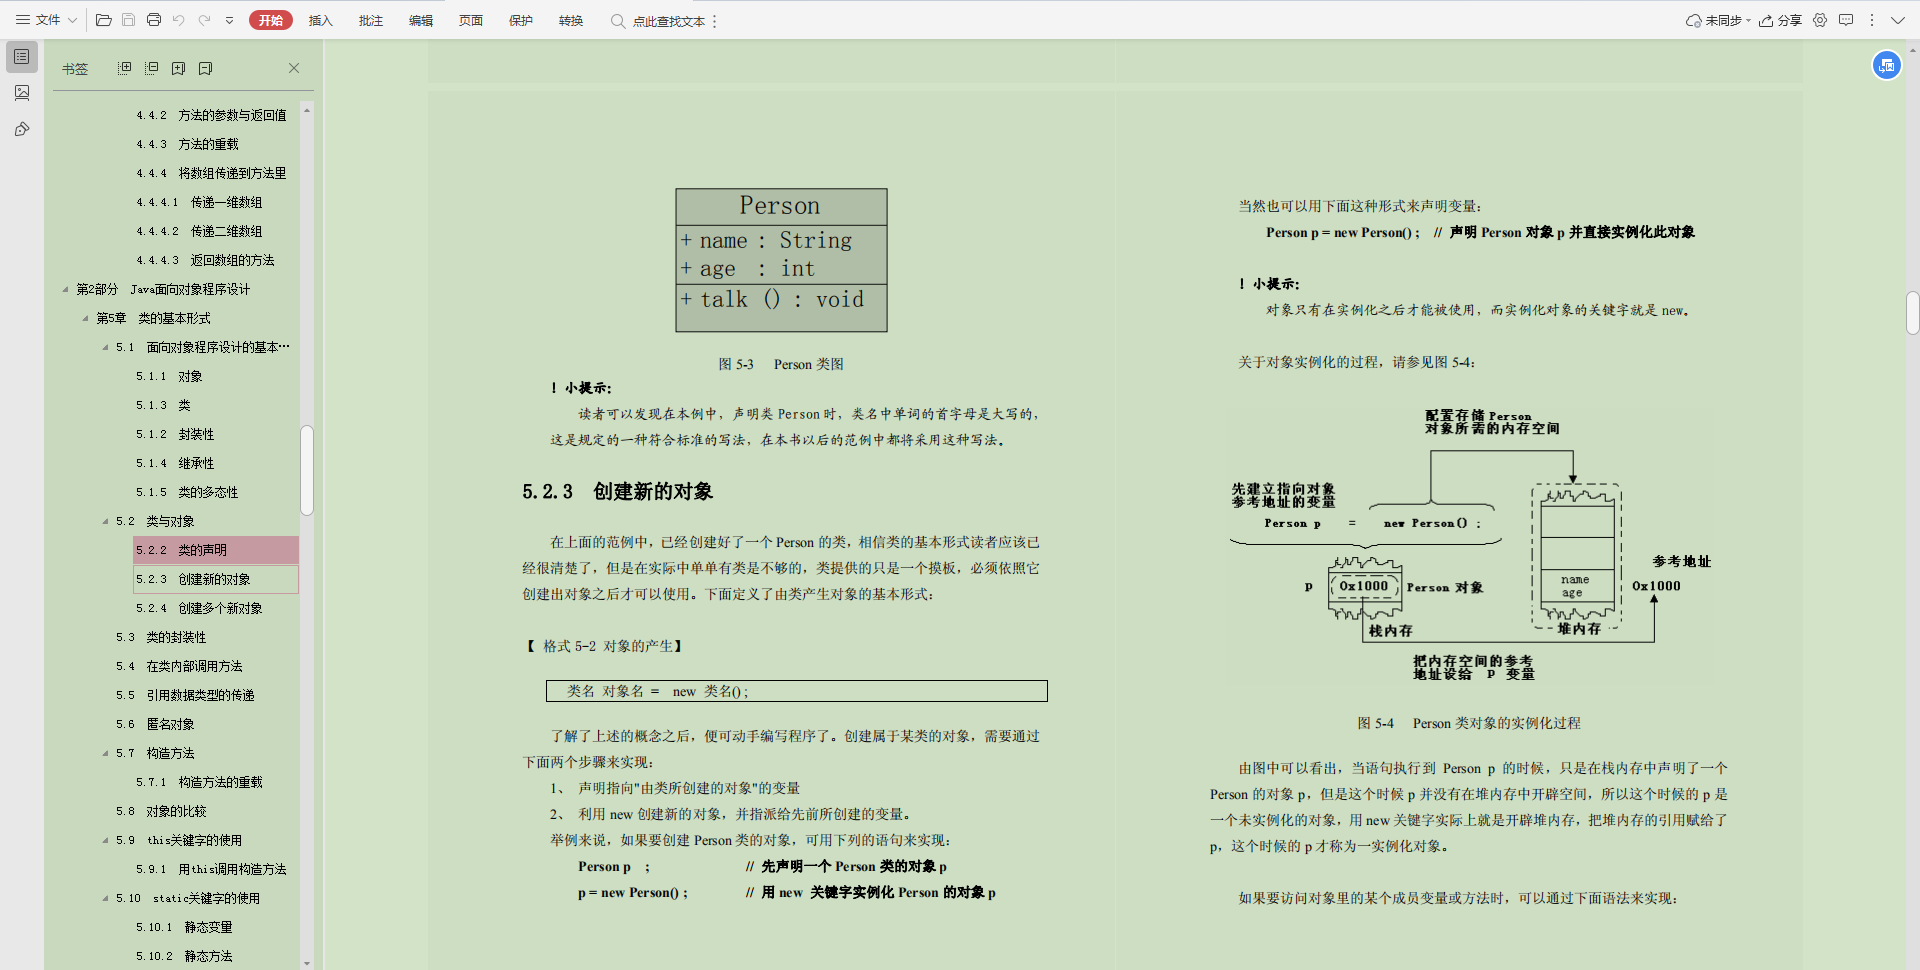Screen dimensions: 1920x970
Task: Open WPS settings with the gear icon
Action: [1820, 20]
